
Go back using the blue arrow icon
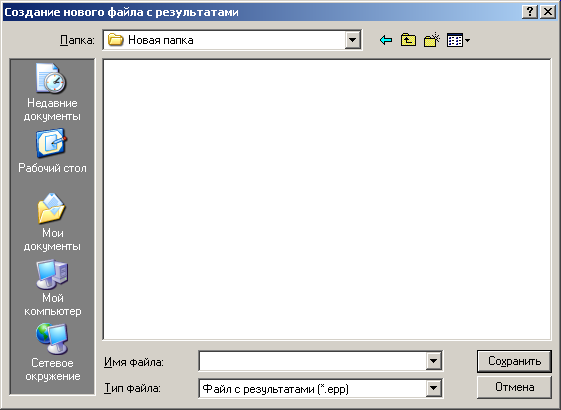point(386,40)
